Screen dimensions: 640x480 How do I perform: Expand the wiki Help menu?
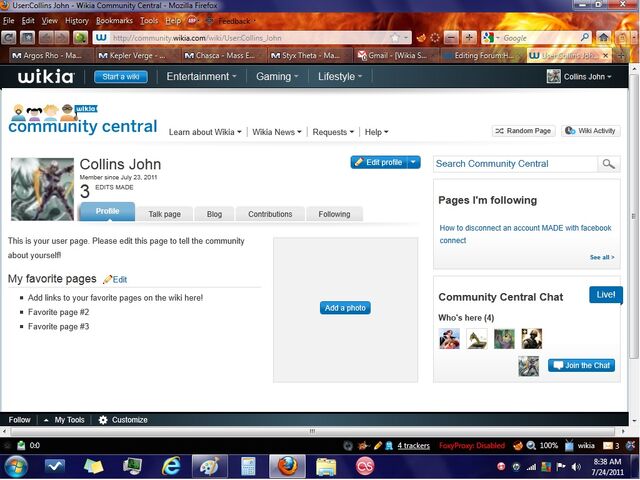tap(376, 132)
